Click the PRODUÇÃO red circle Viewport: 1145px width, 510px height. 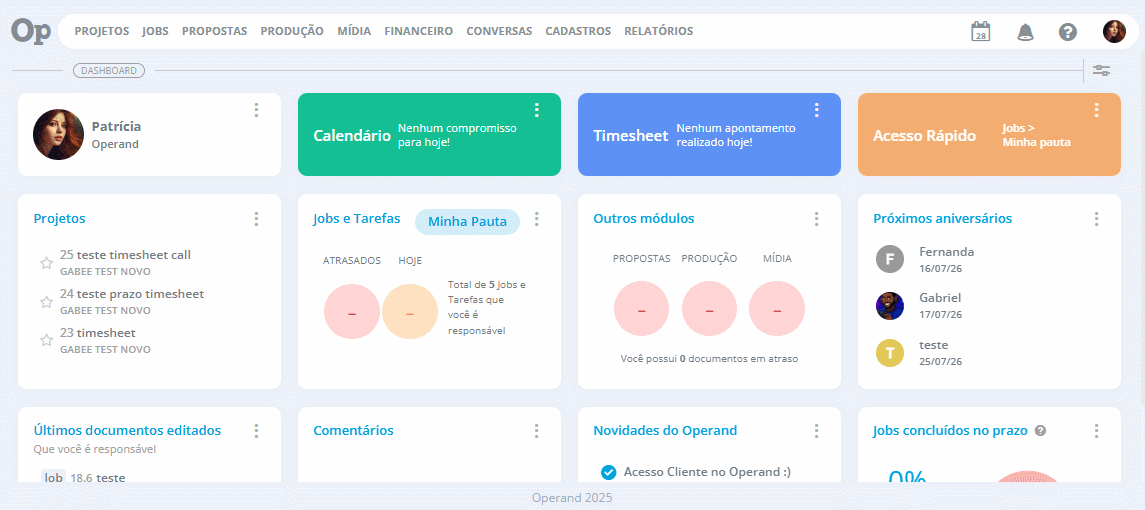click(710, 309)
